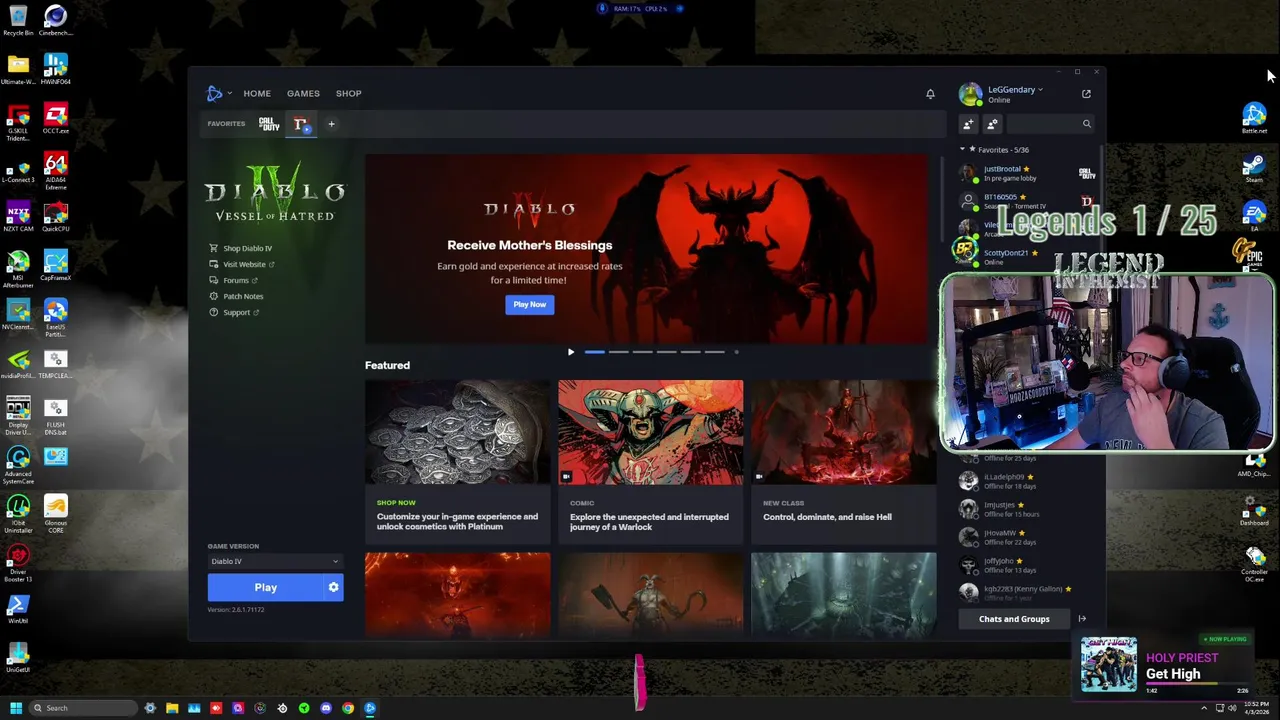
Task: Select Battle.net desktop shortcut
Action: 1254,119
